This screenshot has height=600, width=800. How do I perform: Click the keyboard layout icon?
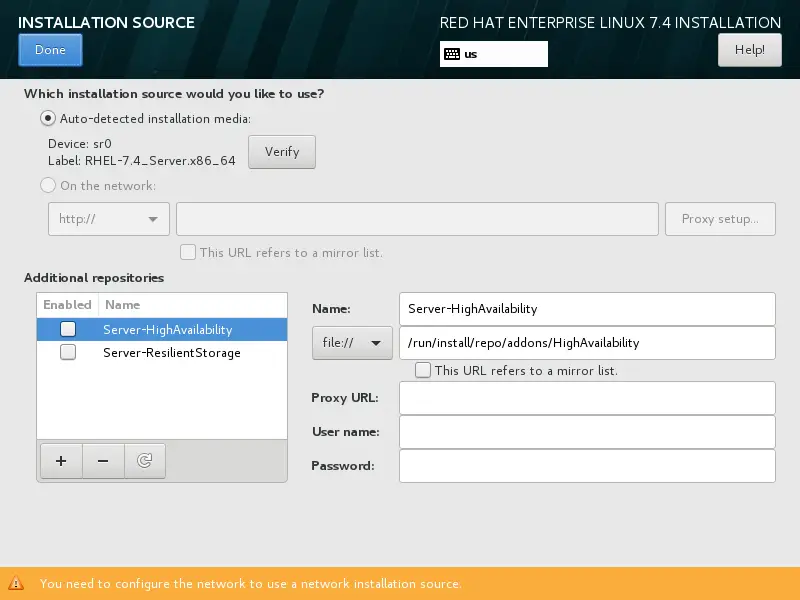click(452, 54)
